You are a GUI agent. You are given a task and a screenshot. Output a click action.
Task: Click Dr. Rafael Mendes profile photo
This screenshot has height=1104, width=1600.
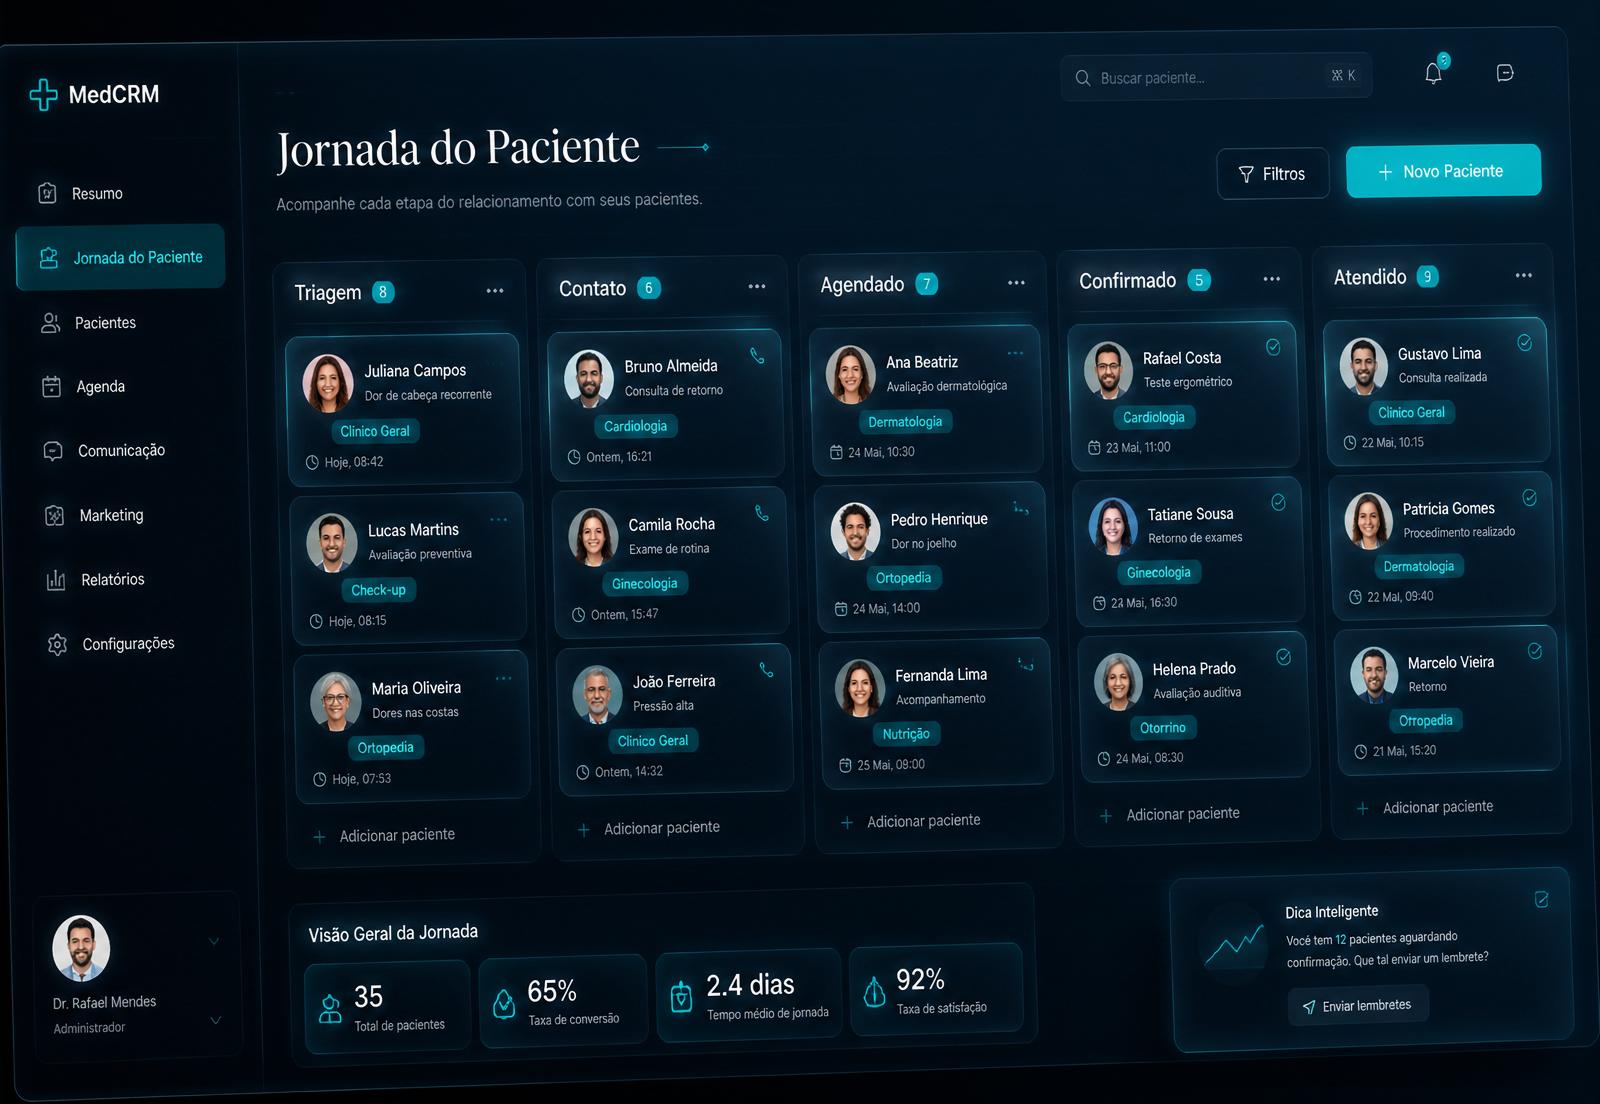point(81,947)
